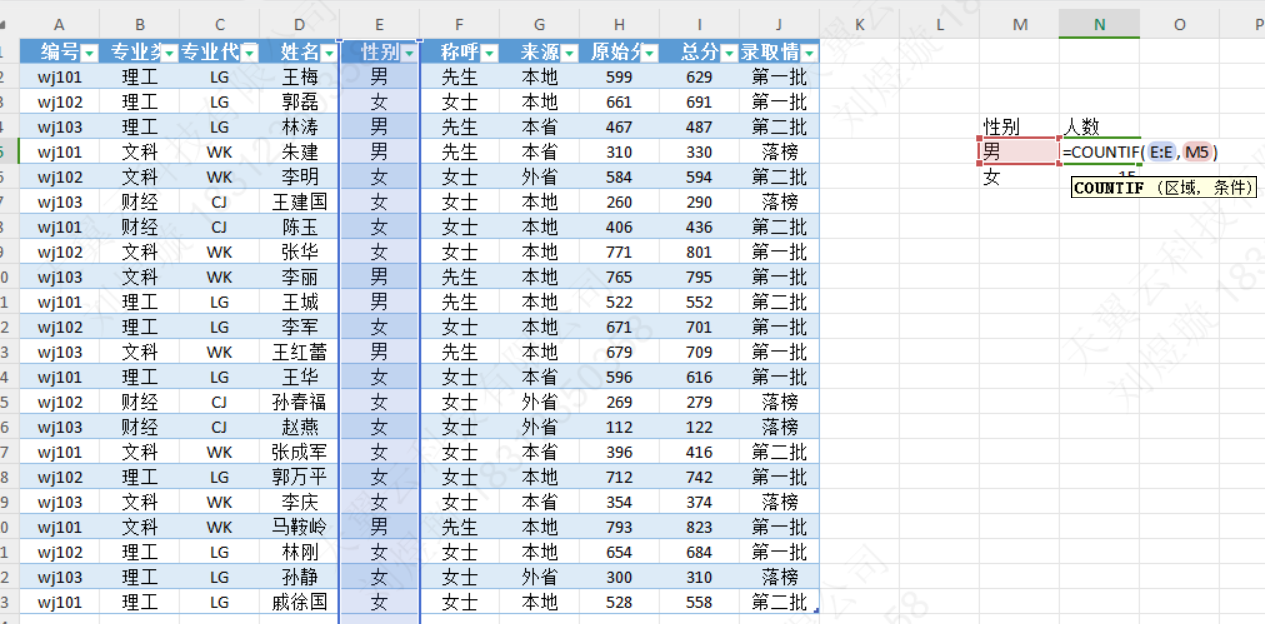Screen dimensions: 1265x624
Task: Open the 原始分 filter dropdown
Action: point(649,53)
